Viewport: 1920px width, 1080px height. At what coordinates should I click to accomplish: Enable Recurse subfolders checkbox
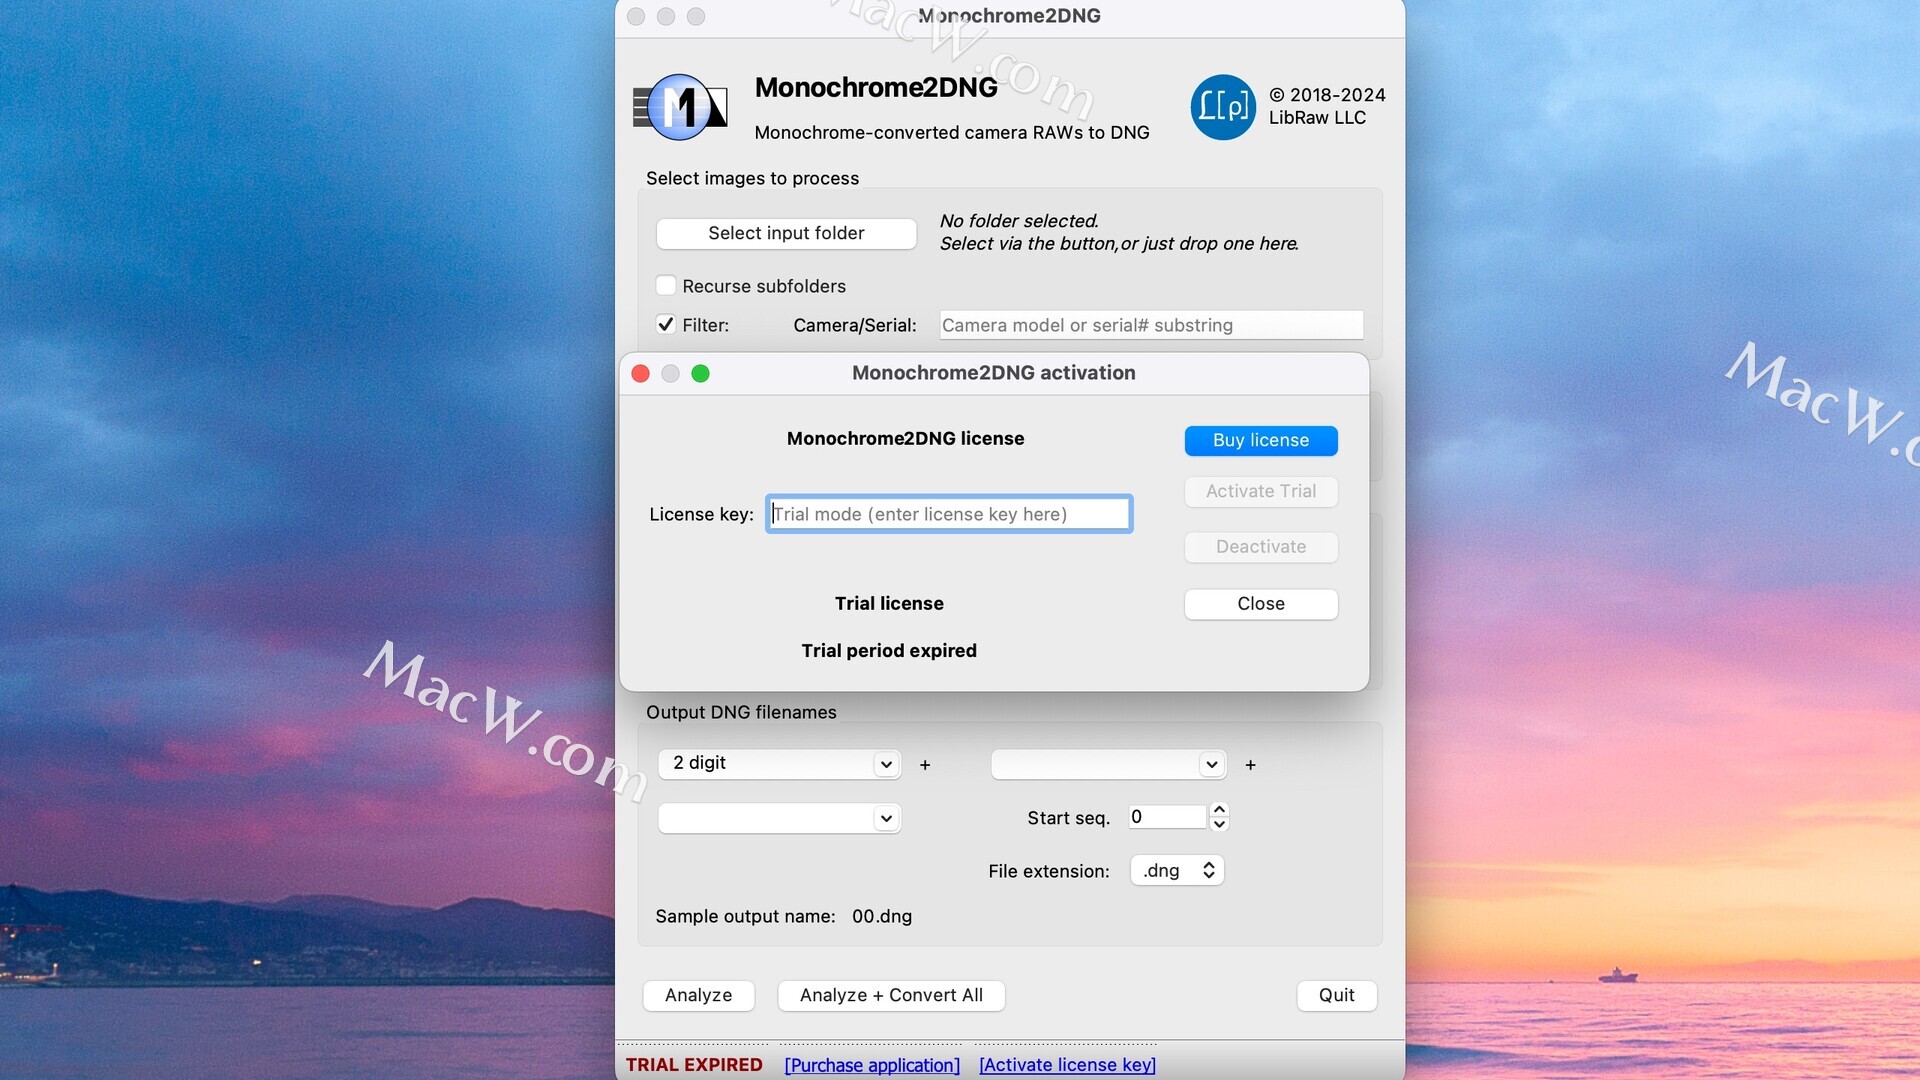tap(666, 286)
